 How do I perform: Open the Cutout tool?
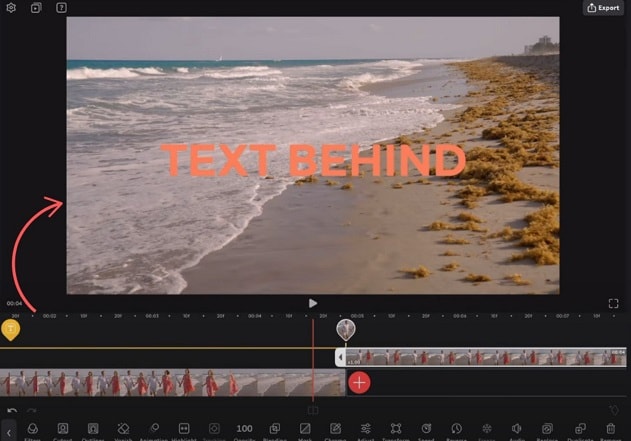click(63, 431)
